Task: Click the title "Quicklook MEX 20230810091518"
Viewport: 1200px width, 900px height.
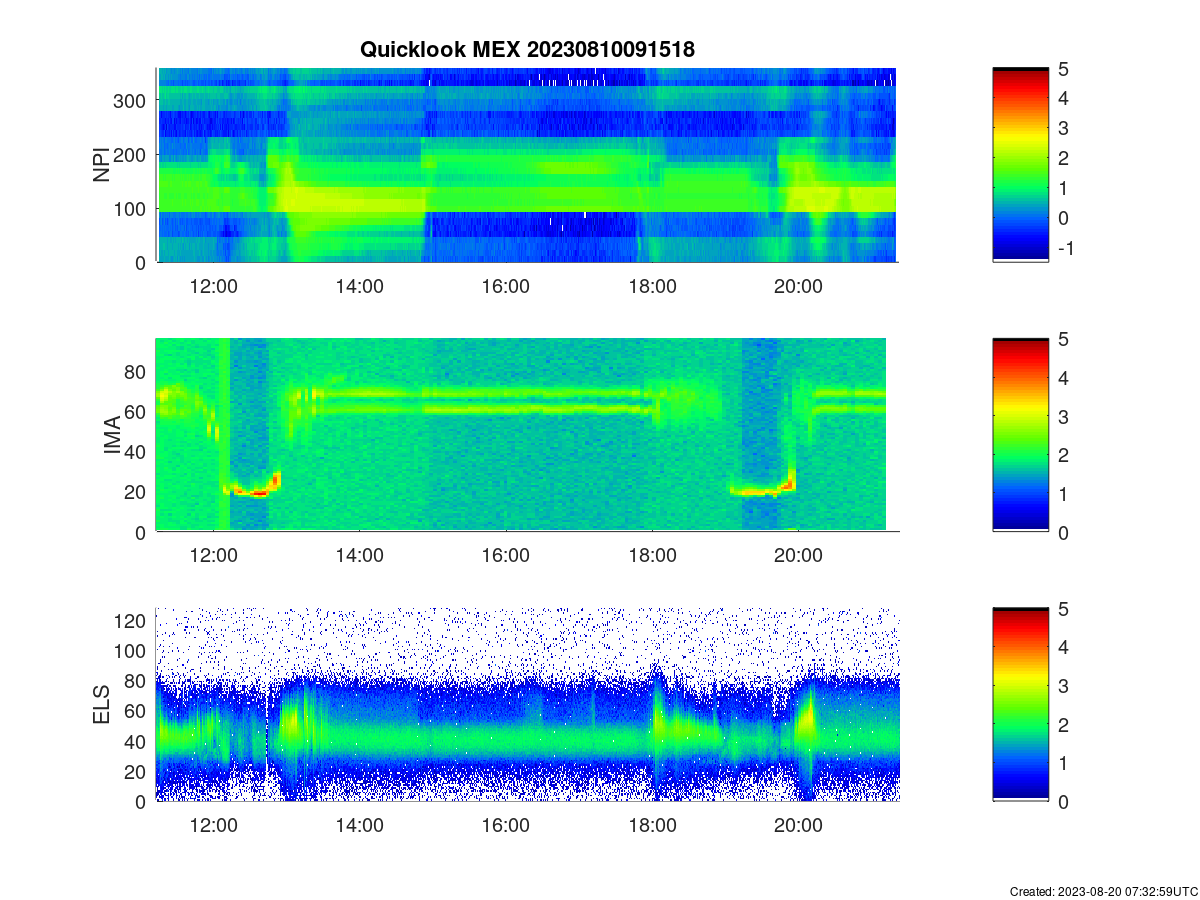Action: 527,49
